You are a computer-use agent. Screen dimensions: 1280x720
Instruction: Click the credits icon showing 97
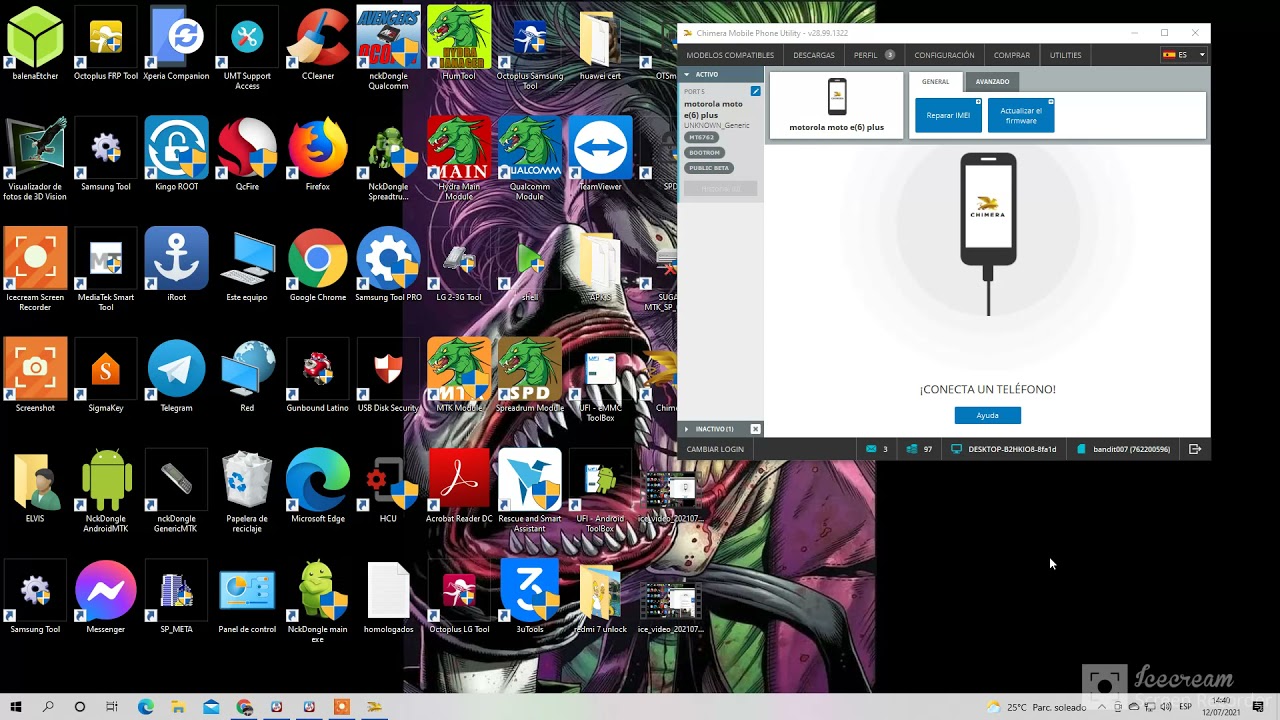912,449
